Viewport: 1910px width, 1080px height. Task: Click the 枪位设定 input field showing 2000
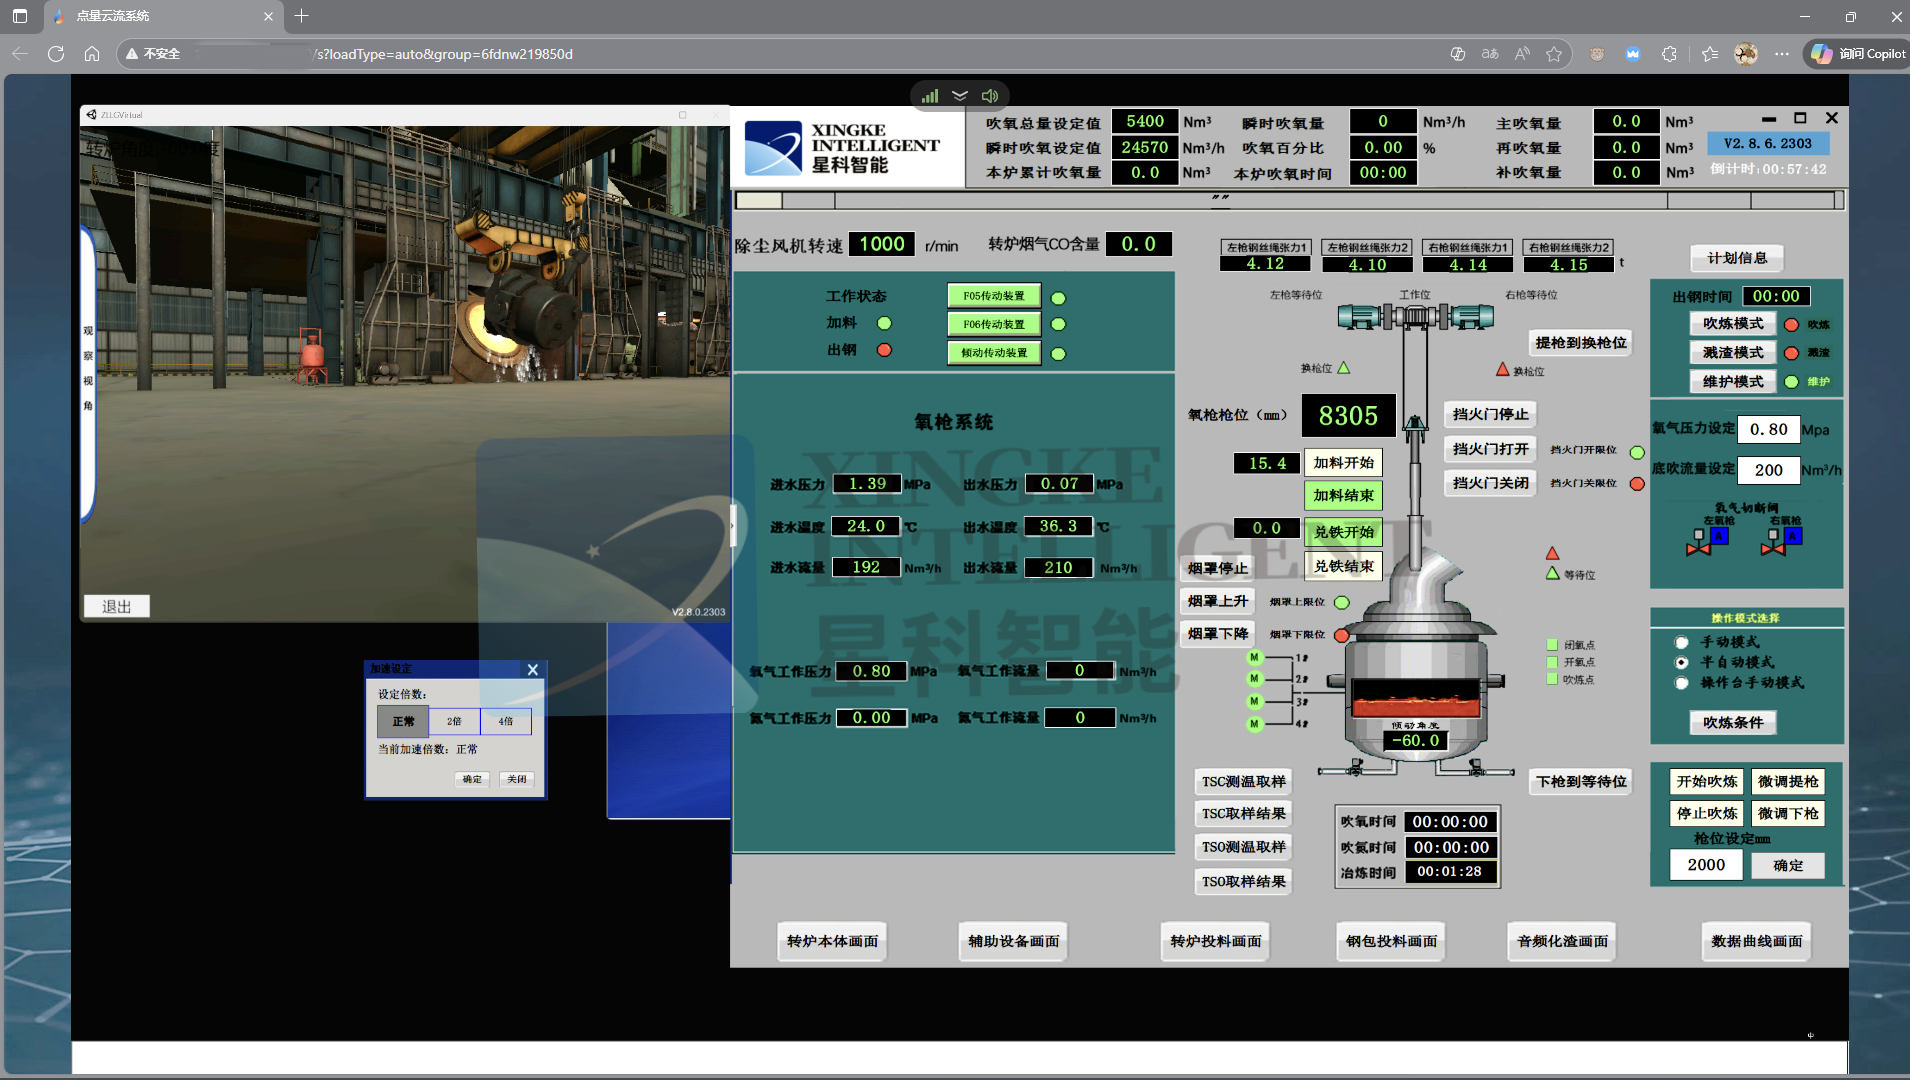click(1707, 865)
